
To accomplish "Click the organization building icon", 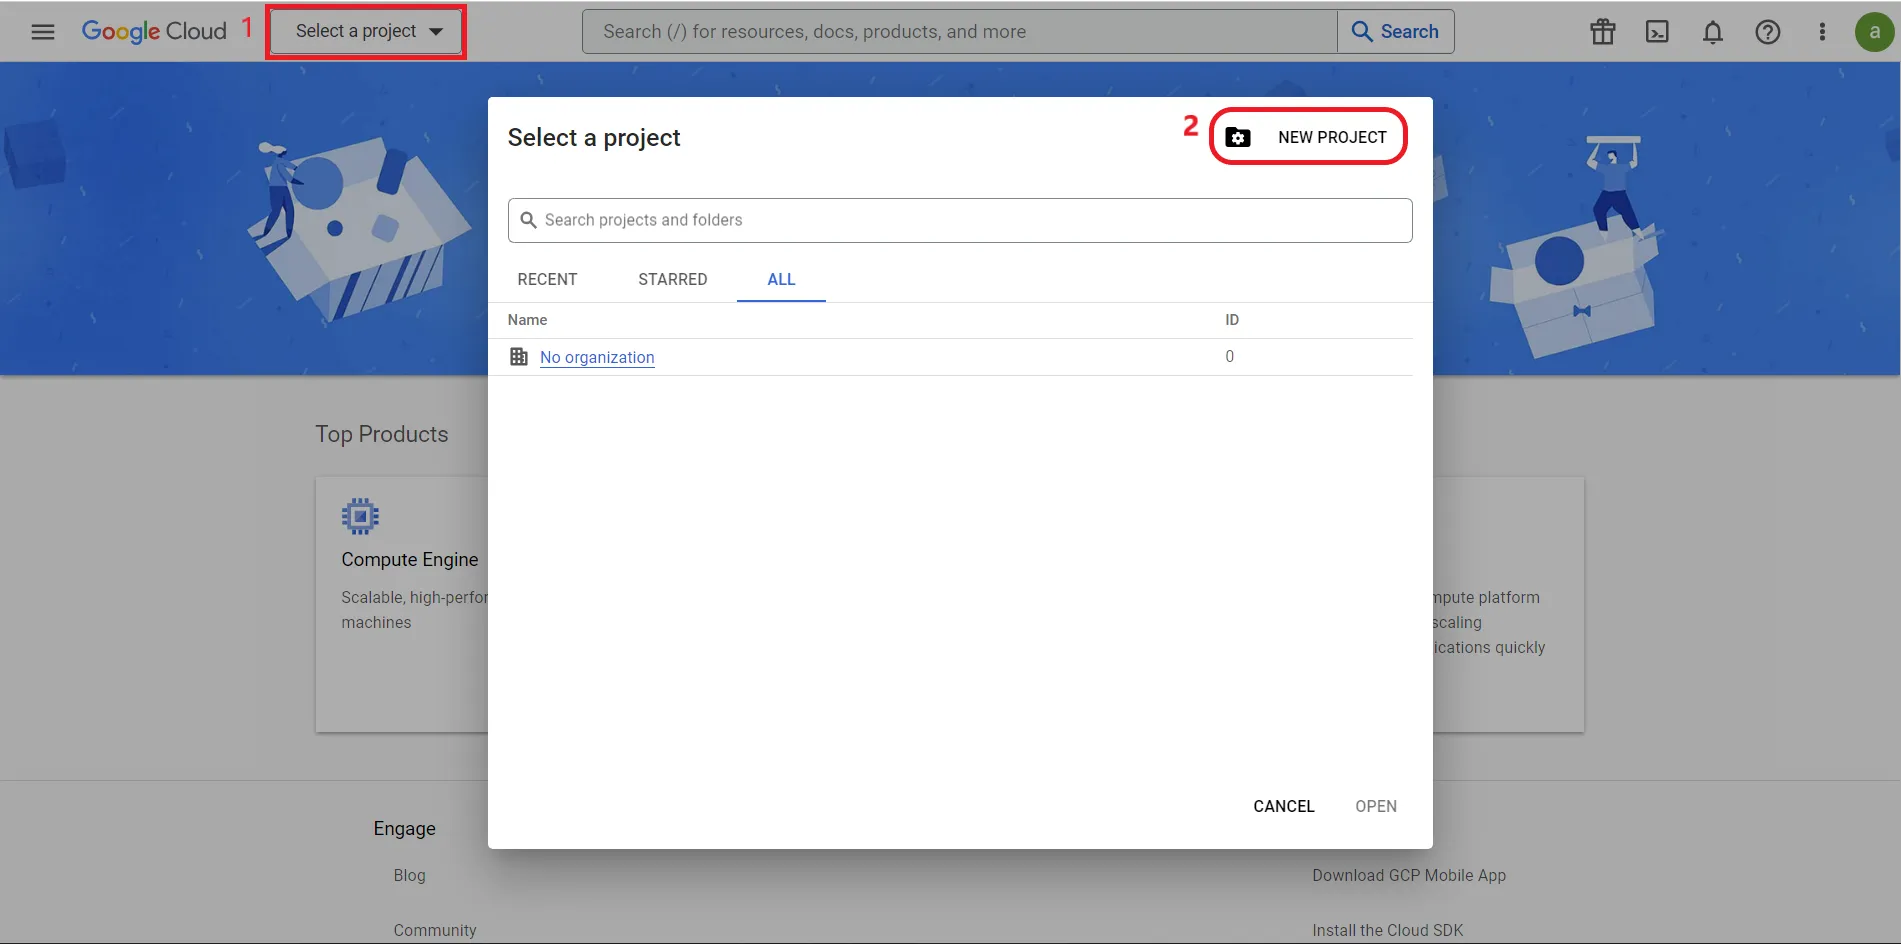I will pos(519,356).
